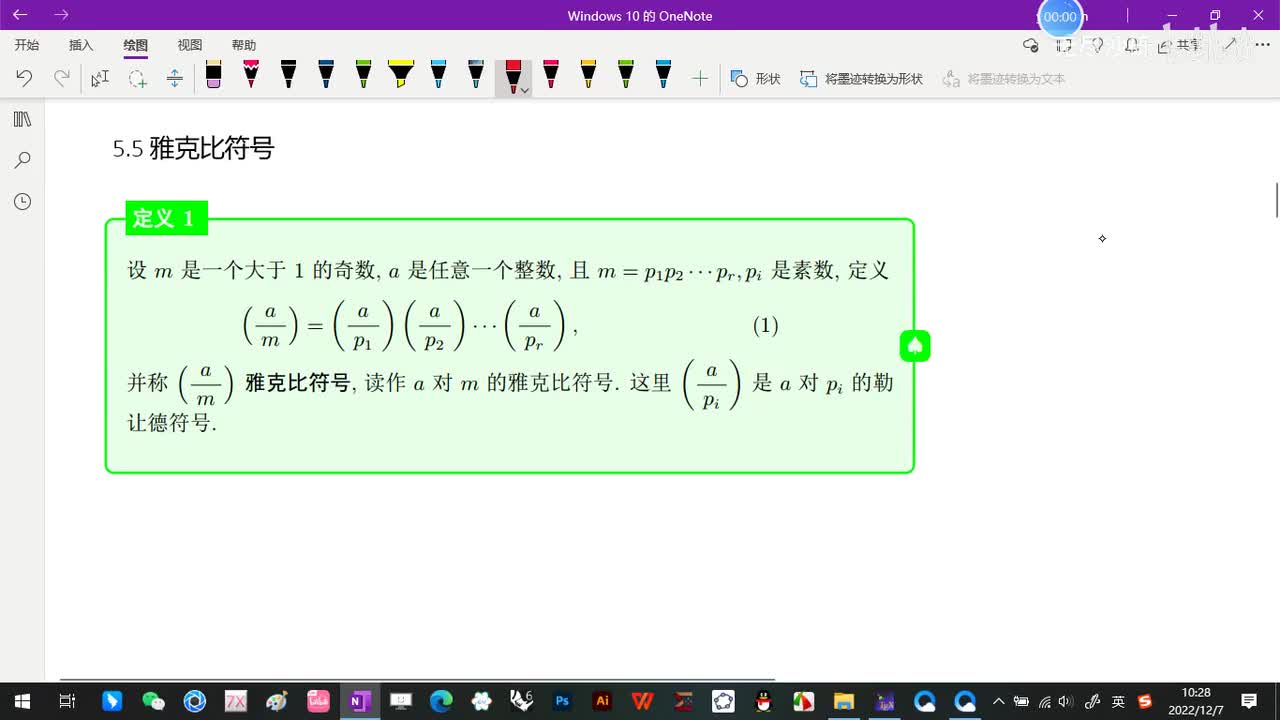Choose the Insert Space tool

pos(174,78)
